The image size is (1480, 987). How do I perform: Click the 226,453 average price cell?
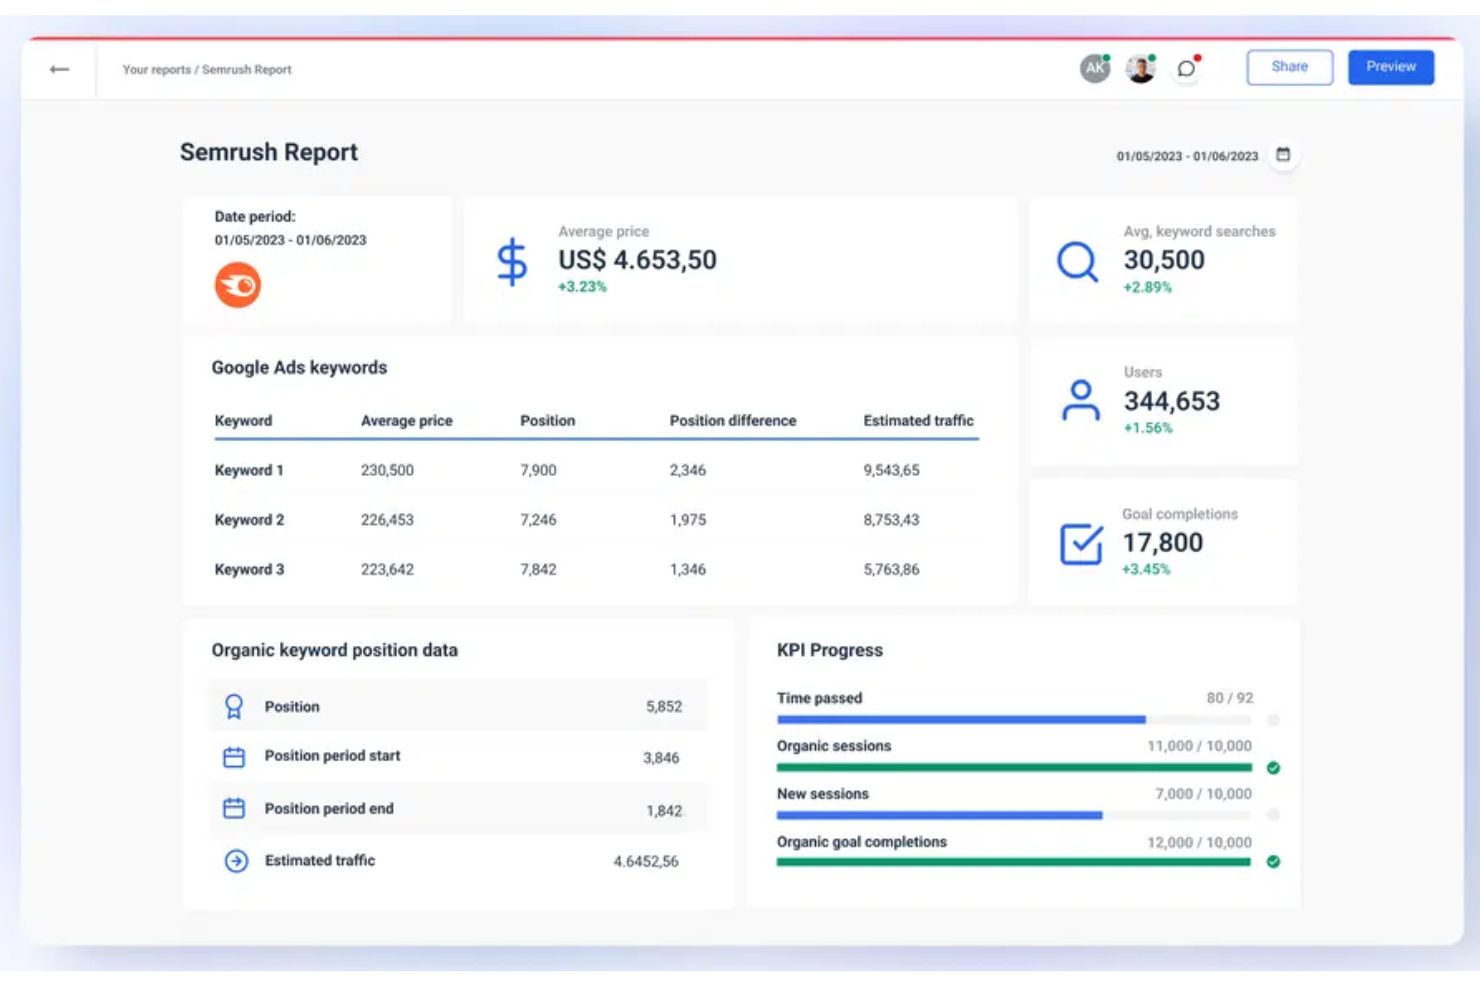[x=387, y=520]
